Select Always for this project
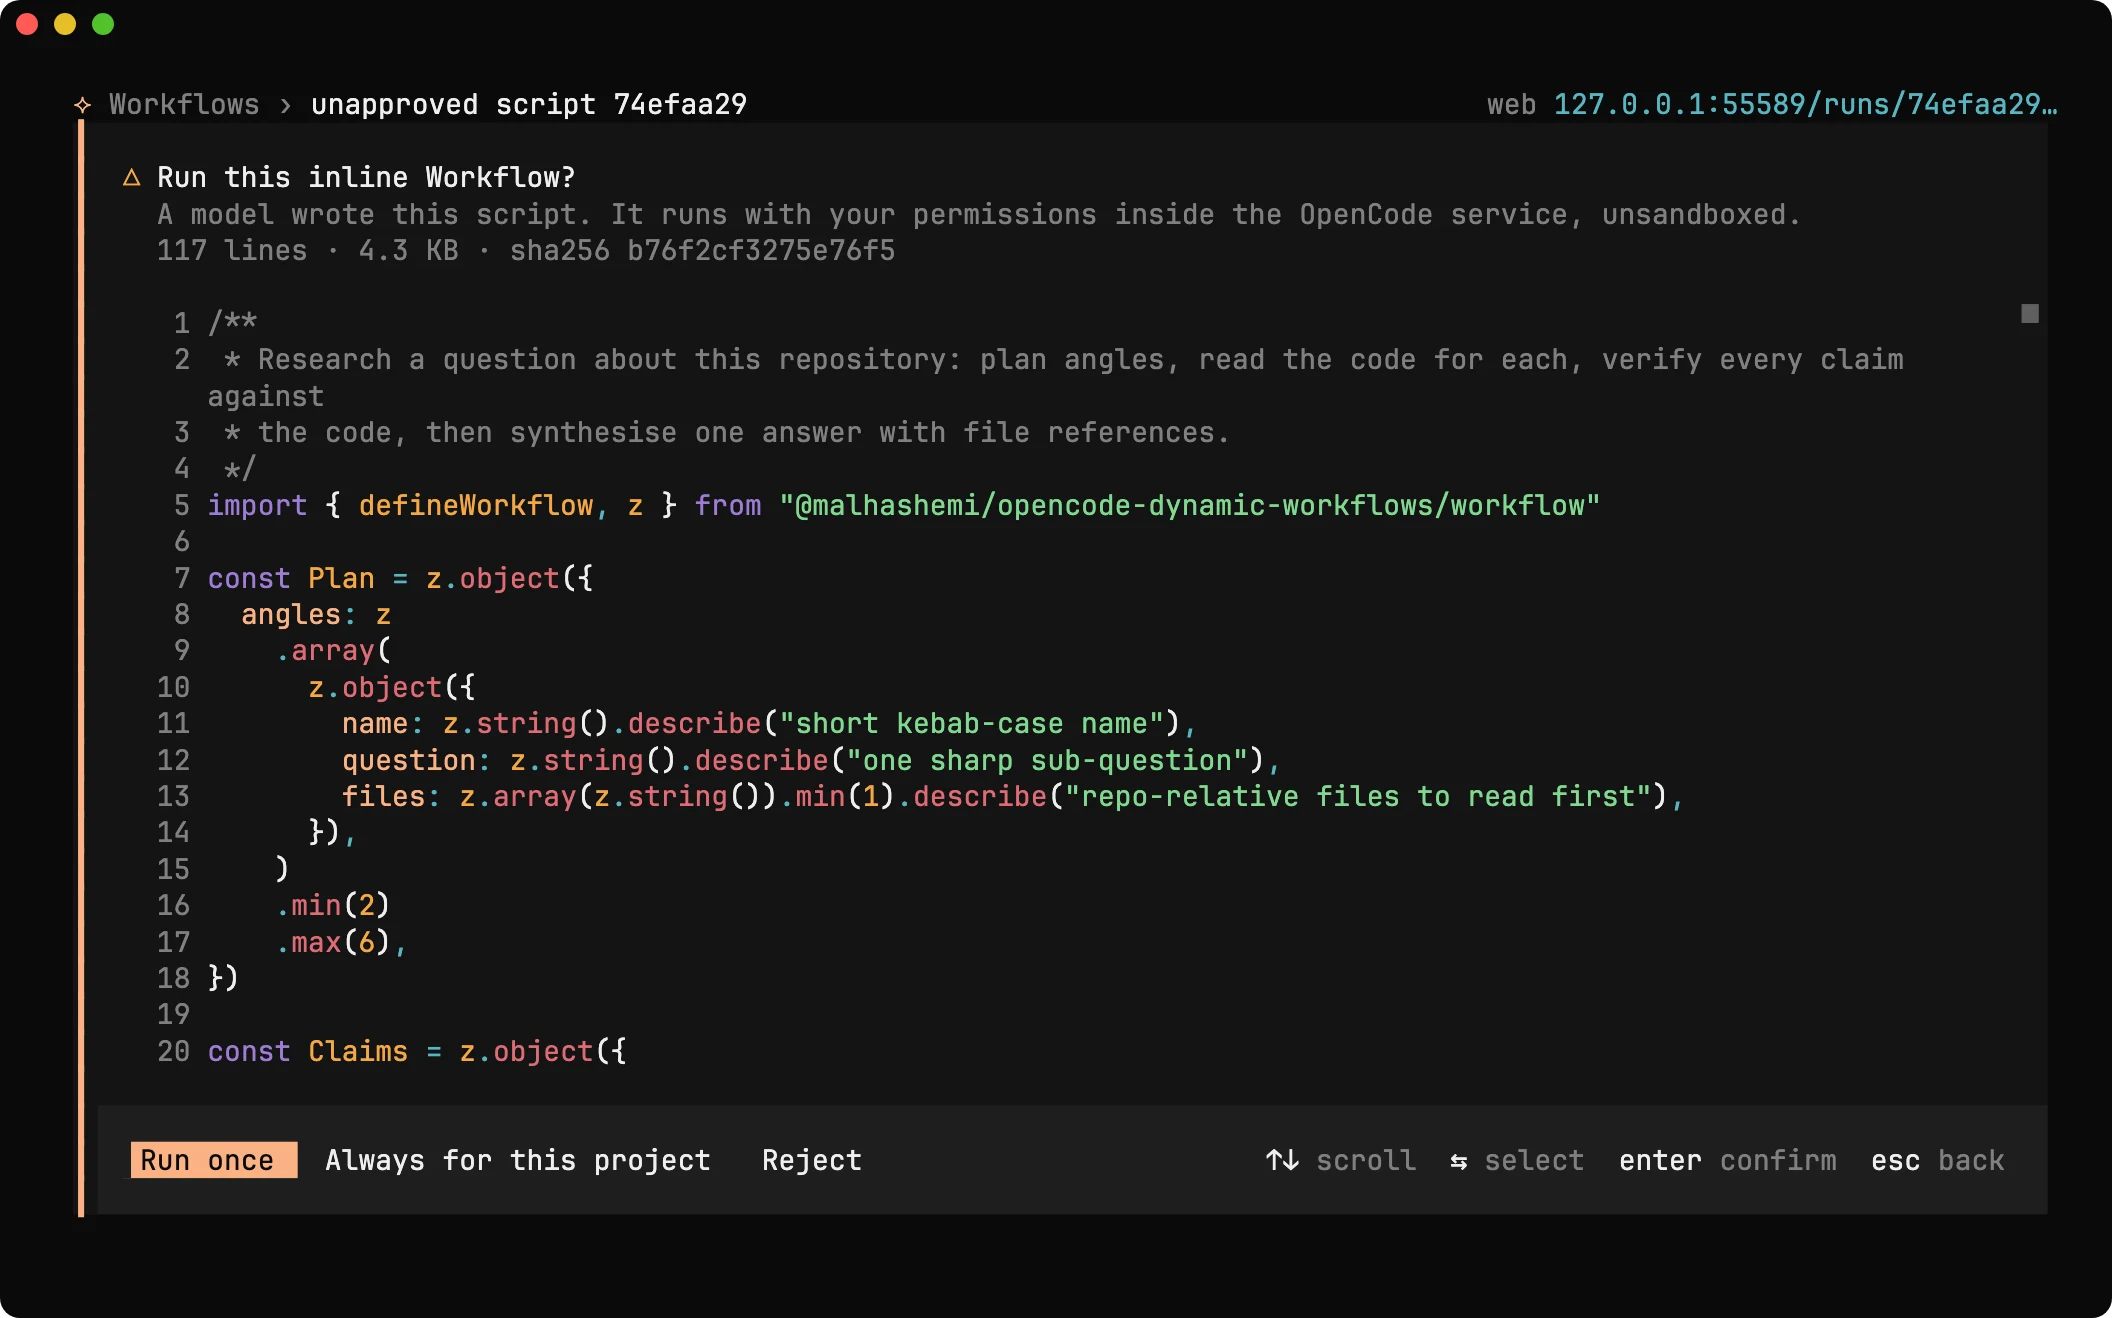The height and width of the screenshot is (1318, 2112). 518,1160
